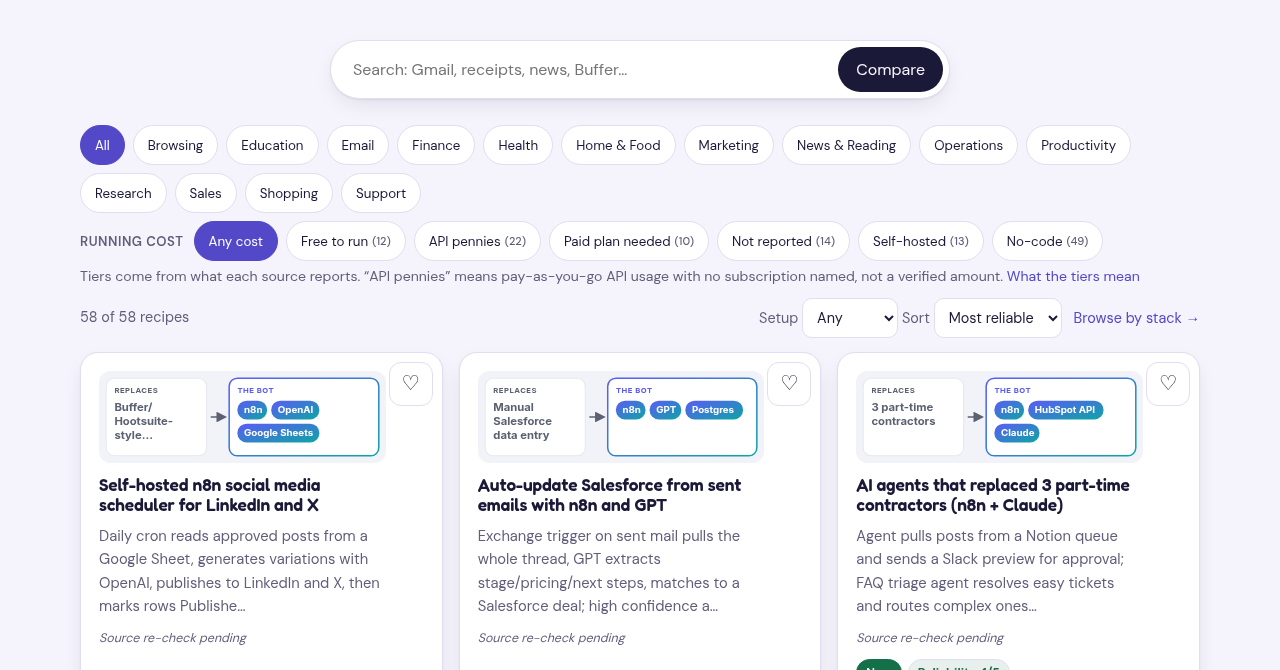Click the Claude stack tag
Image resolution: width=1280 pixels, height=670 pixels.
pyautogui.click(x=1017, y=433)
